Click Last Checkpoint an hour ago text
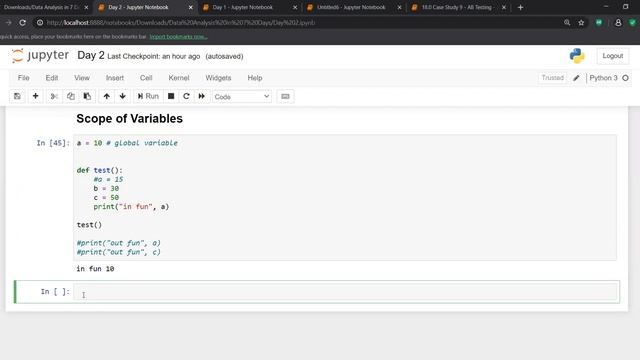The width and height of the screenshot is (640, 360). point(153,56)
